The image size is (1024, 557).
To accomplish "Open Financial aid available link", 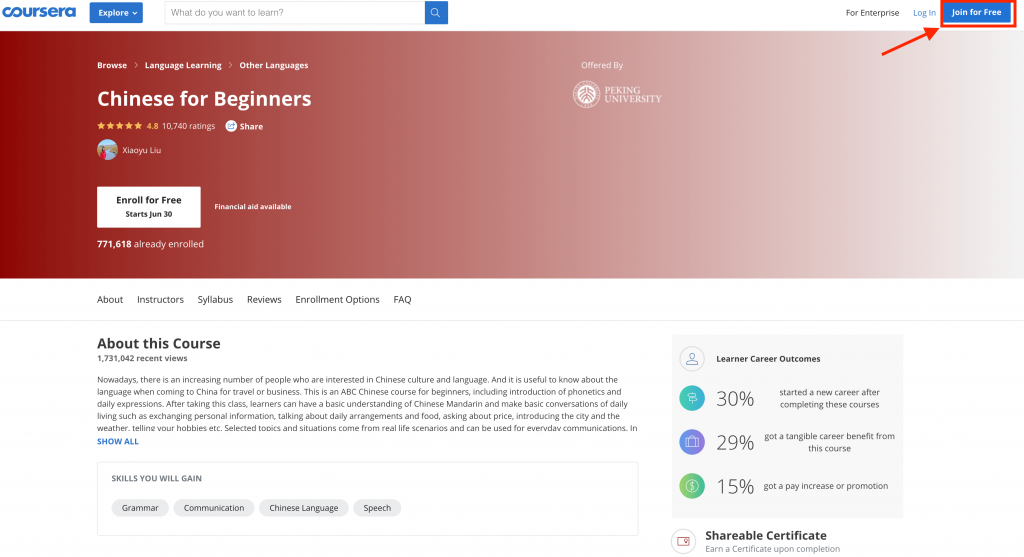I will click(x=253, y=206).
